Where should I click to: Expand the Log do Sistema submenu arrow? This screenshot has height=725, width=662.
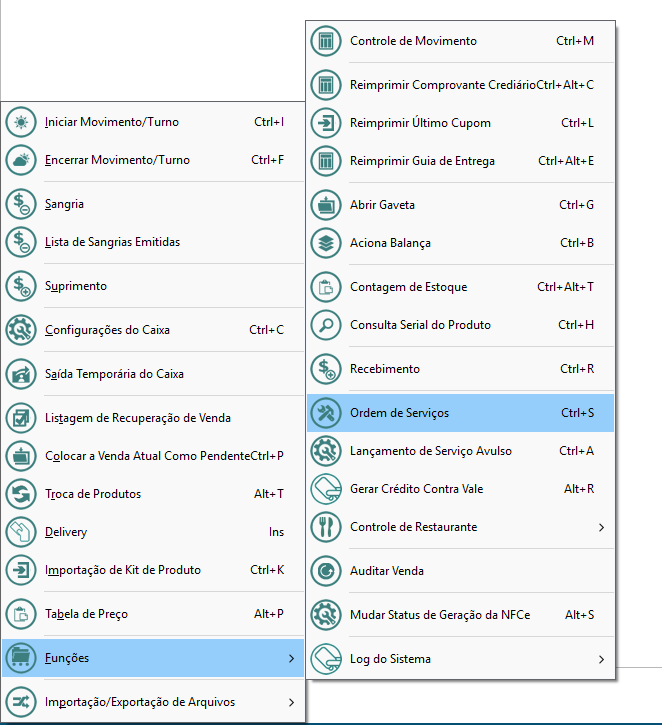coord(601,659)
